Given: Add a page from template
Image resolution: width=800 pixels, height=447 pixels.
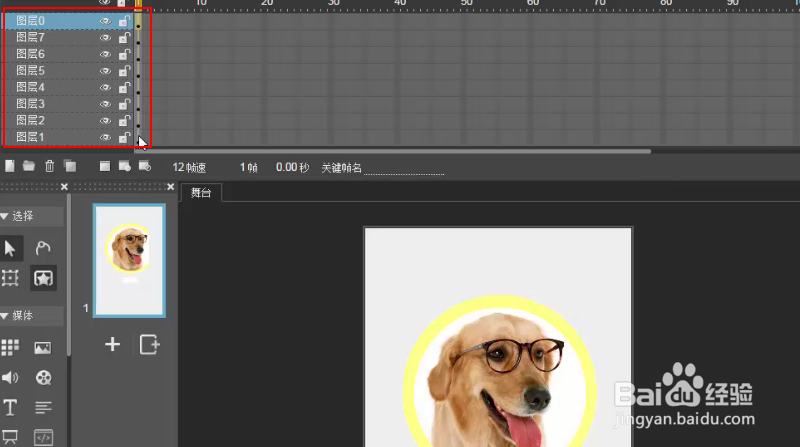Looking at the screenshot, I should tap(149, 344).
